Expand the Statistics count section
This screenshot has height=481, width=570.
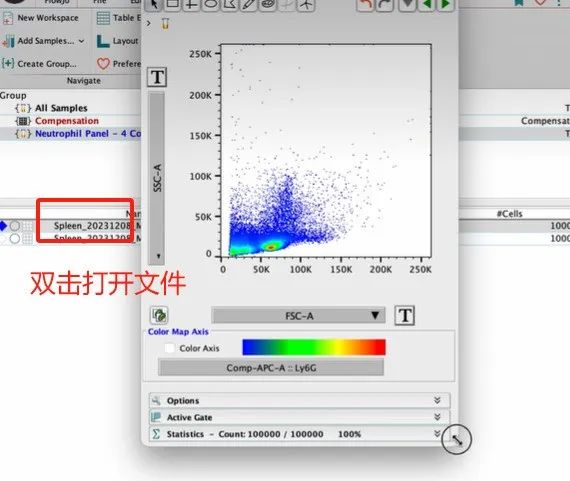[x=300, y=434]
